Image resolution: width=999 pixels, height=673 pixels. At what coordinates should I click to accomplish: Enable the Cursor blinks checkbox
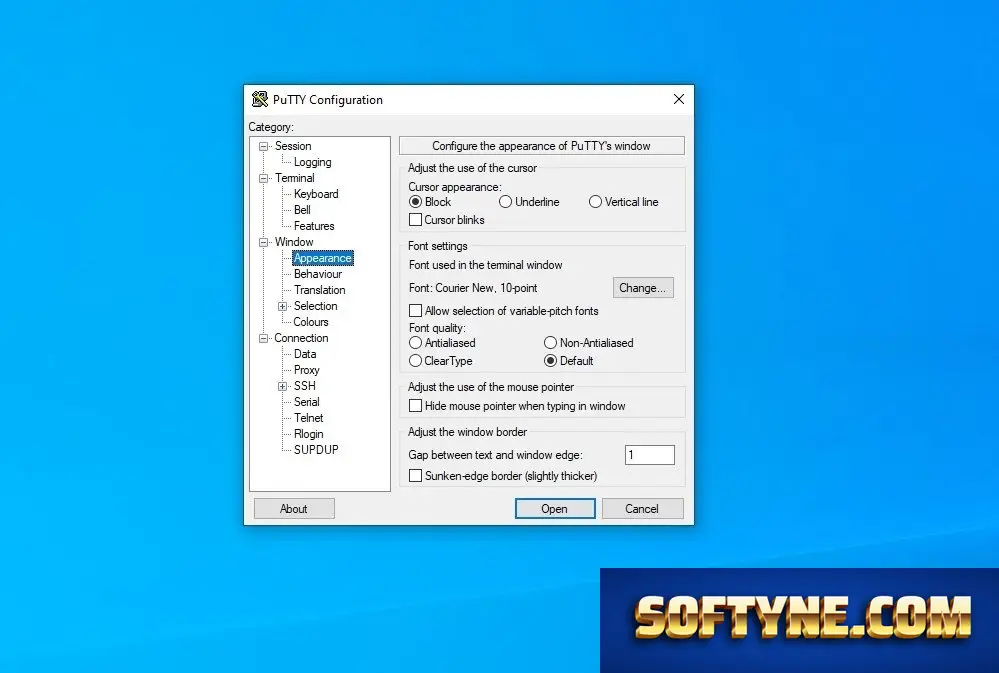pos(415,220)
